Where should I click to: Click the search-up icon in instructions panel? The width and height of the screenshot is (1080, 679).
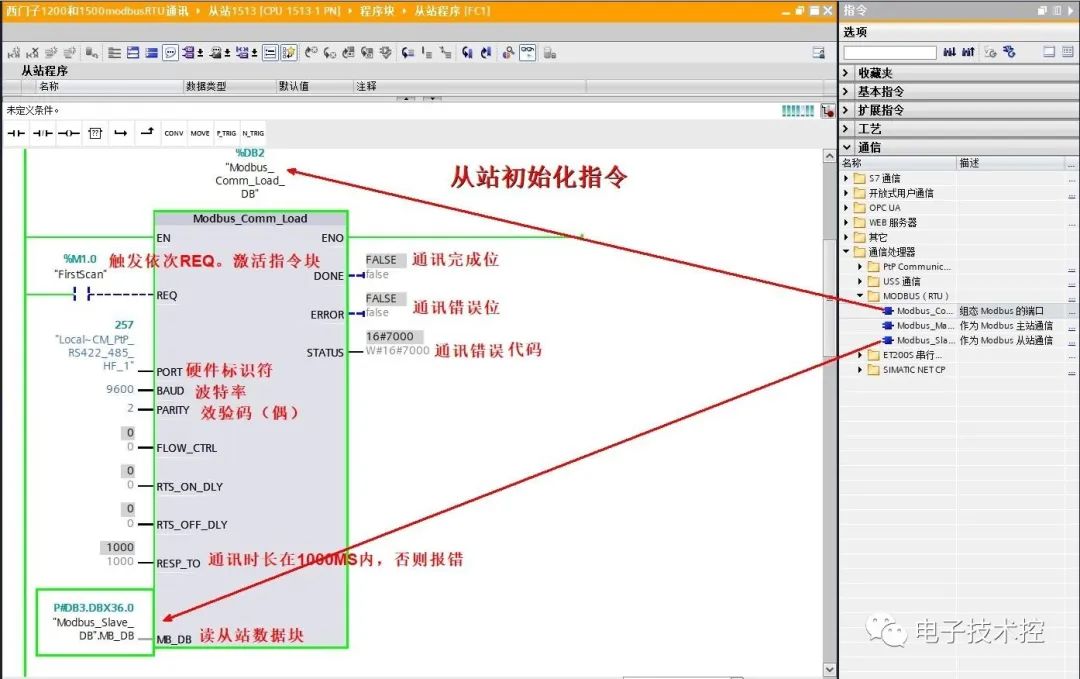pos(968,52)
